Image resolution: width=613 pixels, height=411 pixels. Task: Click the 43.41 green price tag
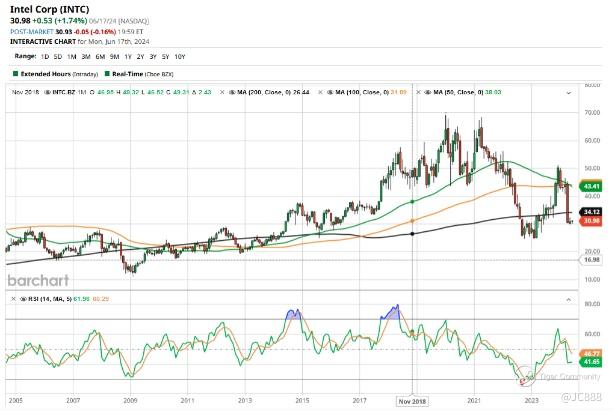591,186
